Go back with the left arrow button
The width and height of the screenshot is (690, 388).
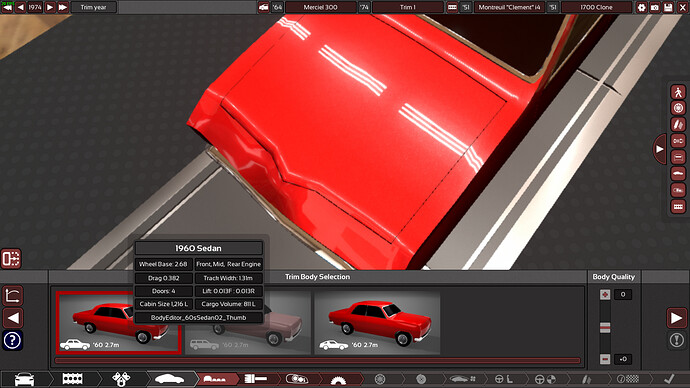13,318
